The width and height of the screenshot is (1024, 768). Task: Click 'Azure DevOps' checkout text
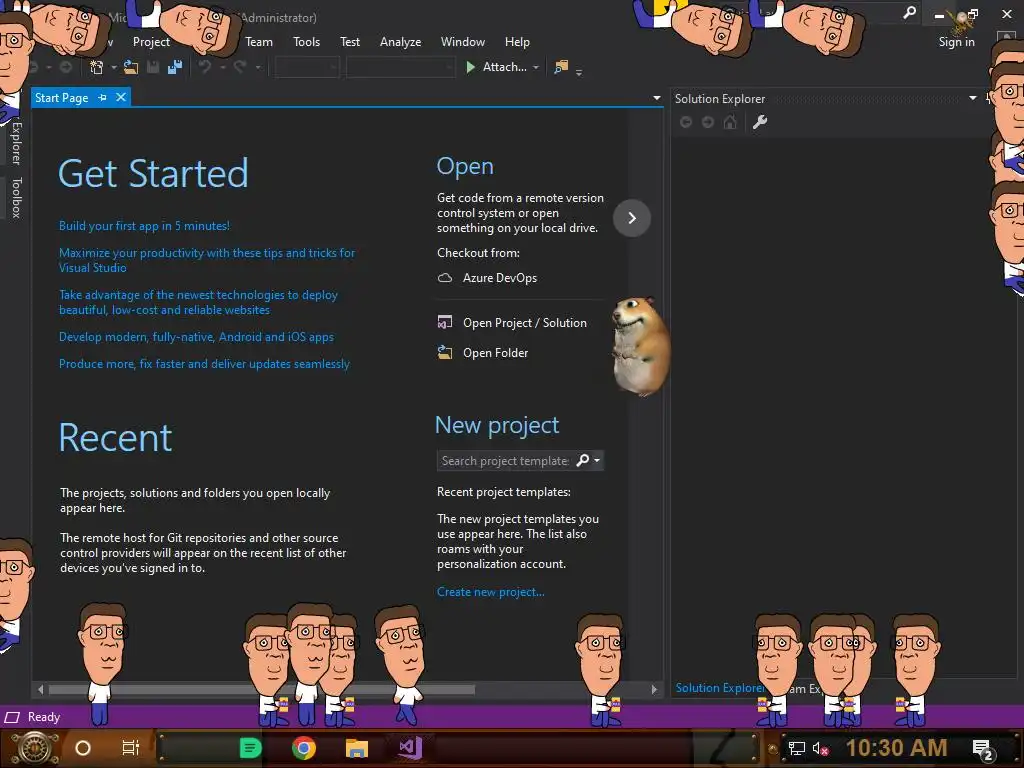pos(500,278)
